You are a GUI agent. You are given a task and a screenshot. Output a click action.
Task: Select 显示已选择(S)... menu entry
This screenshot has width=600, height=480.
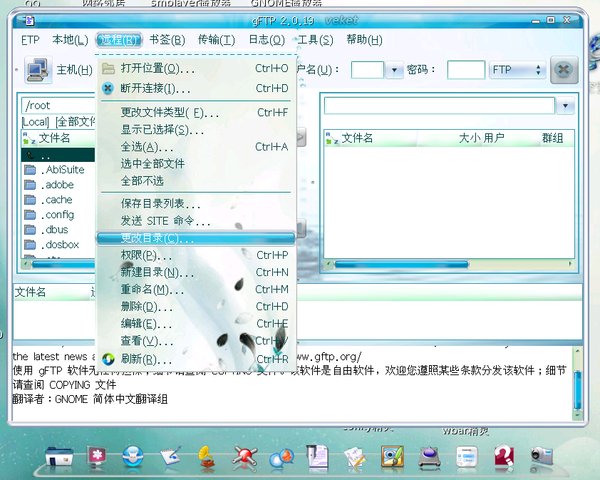(196, 130)
